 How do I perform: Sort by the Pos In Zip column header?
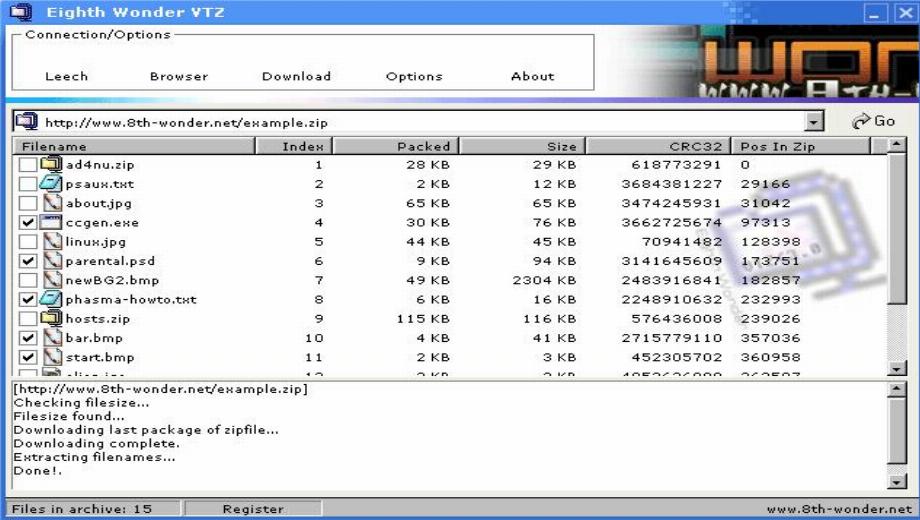pyautogui.click(x=801, y=146)
